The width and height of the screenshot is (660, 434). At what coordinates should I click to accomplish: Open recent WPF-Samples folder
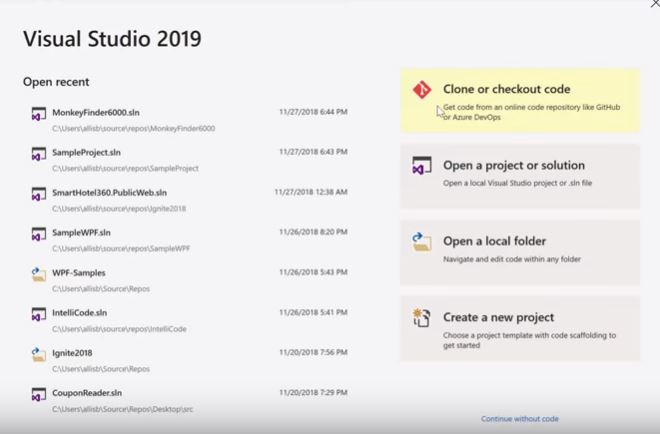click(x=188, y=280)
